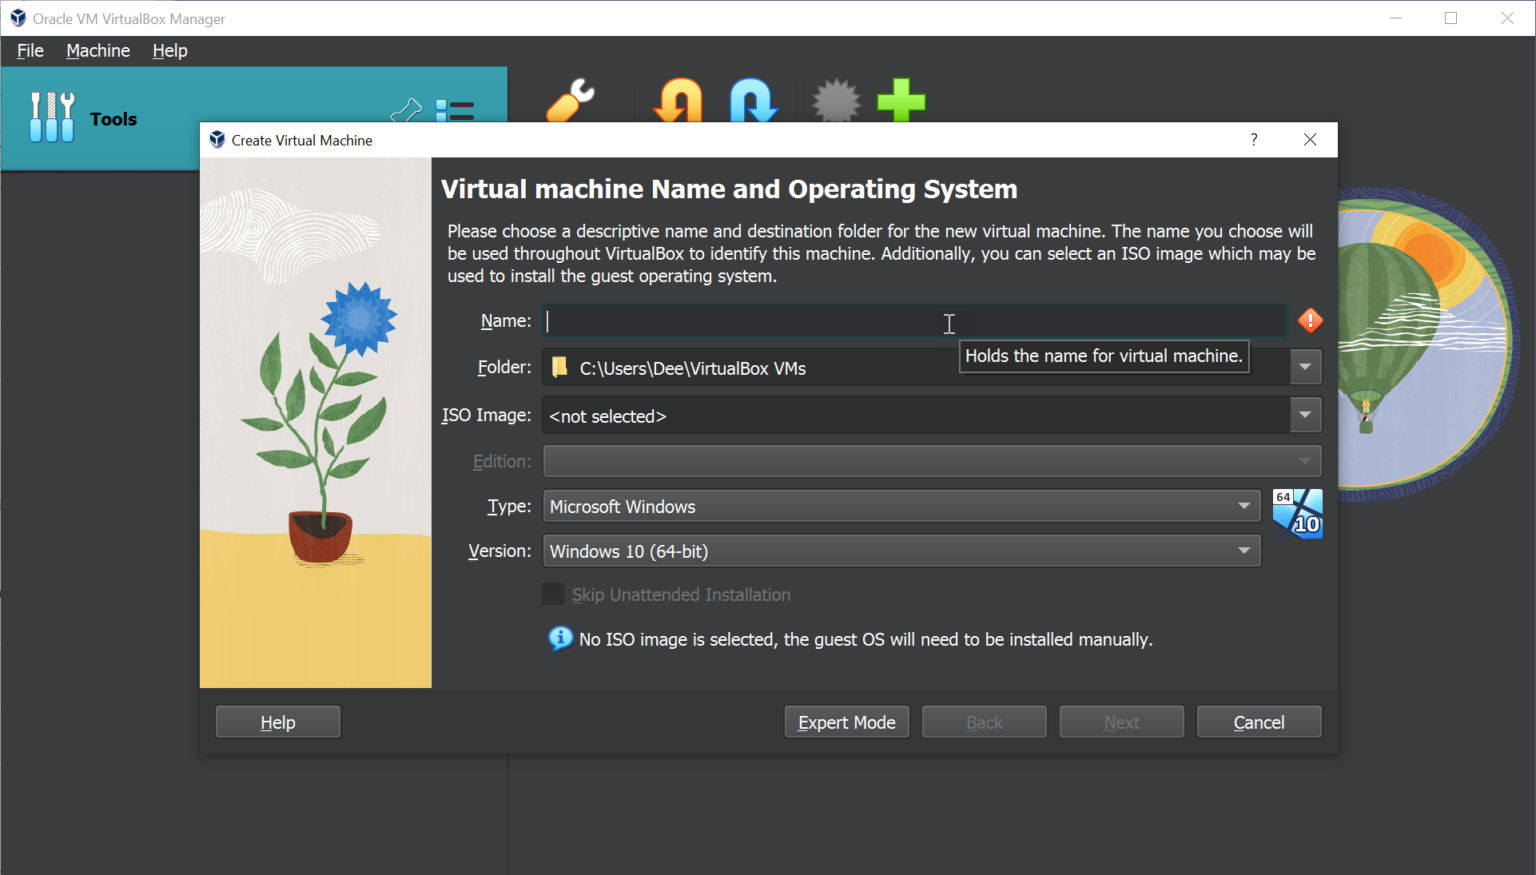
Task: Open the File menu
Action: [29, 50]
